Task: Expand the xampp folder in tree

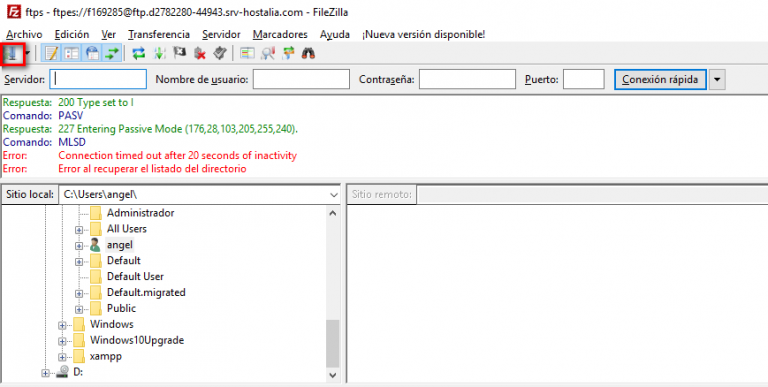Action: point(62,357)
